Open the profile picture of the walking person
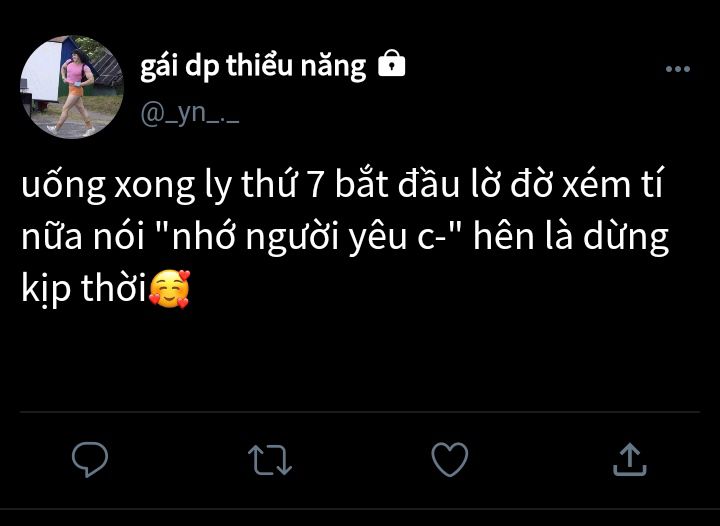Viewport: 720px width, 526px height. coord(72,87)
